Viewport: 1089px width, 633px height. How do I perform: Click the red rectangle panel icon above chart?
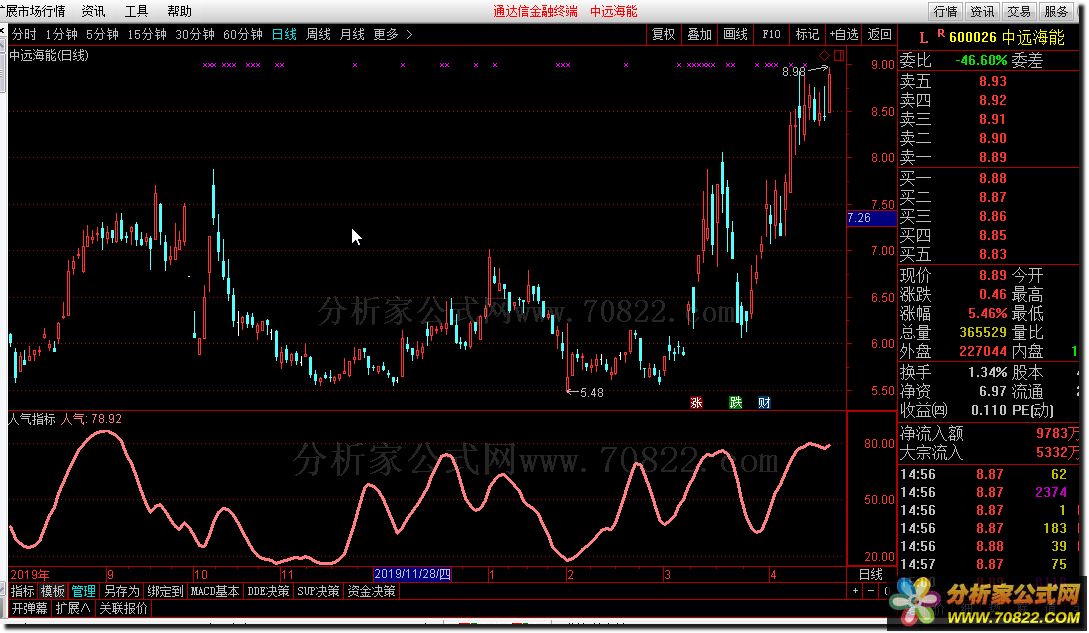[839, 55]
